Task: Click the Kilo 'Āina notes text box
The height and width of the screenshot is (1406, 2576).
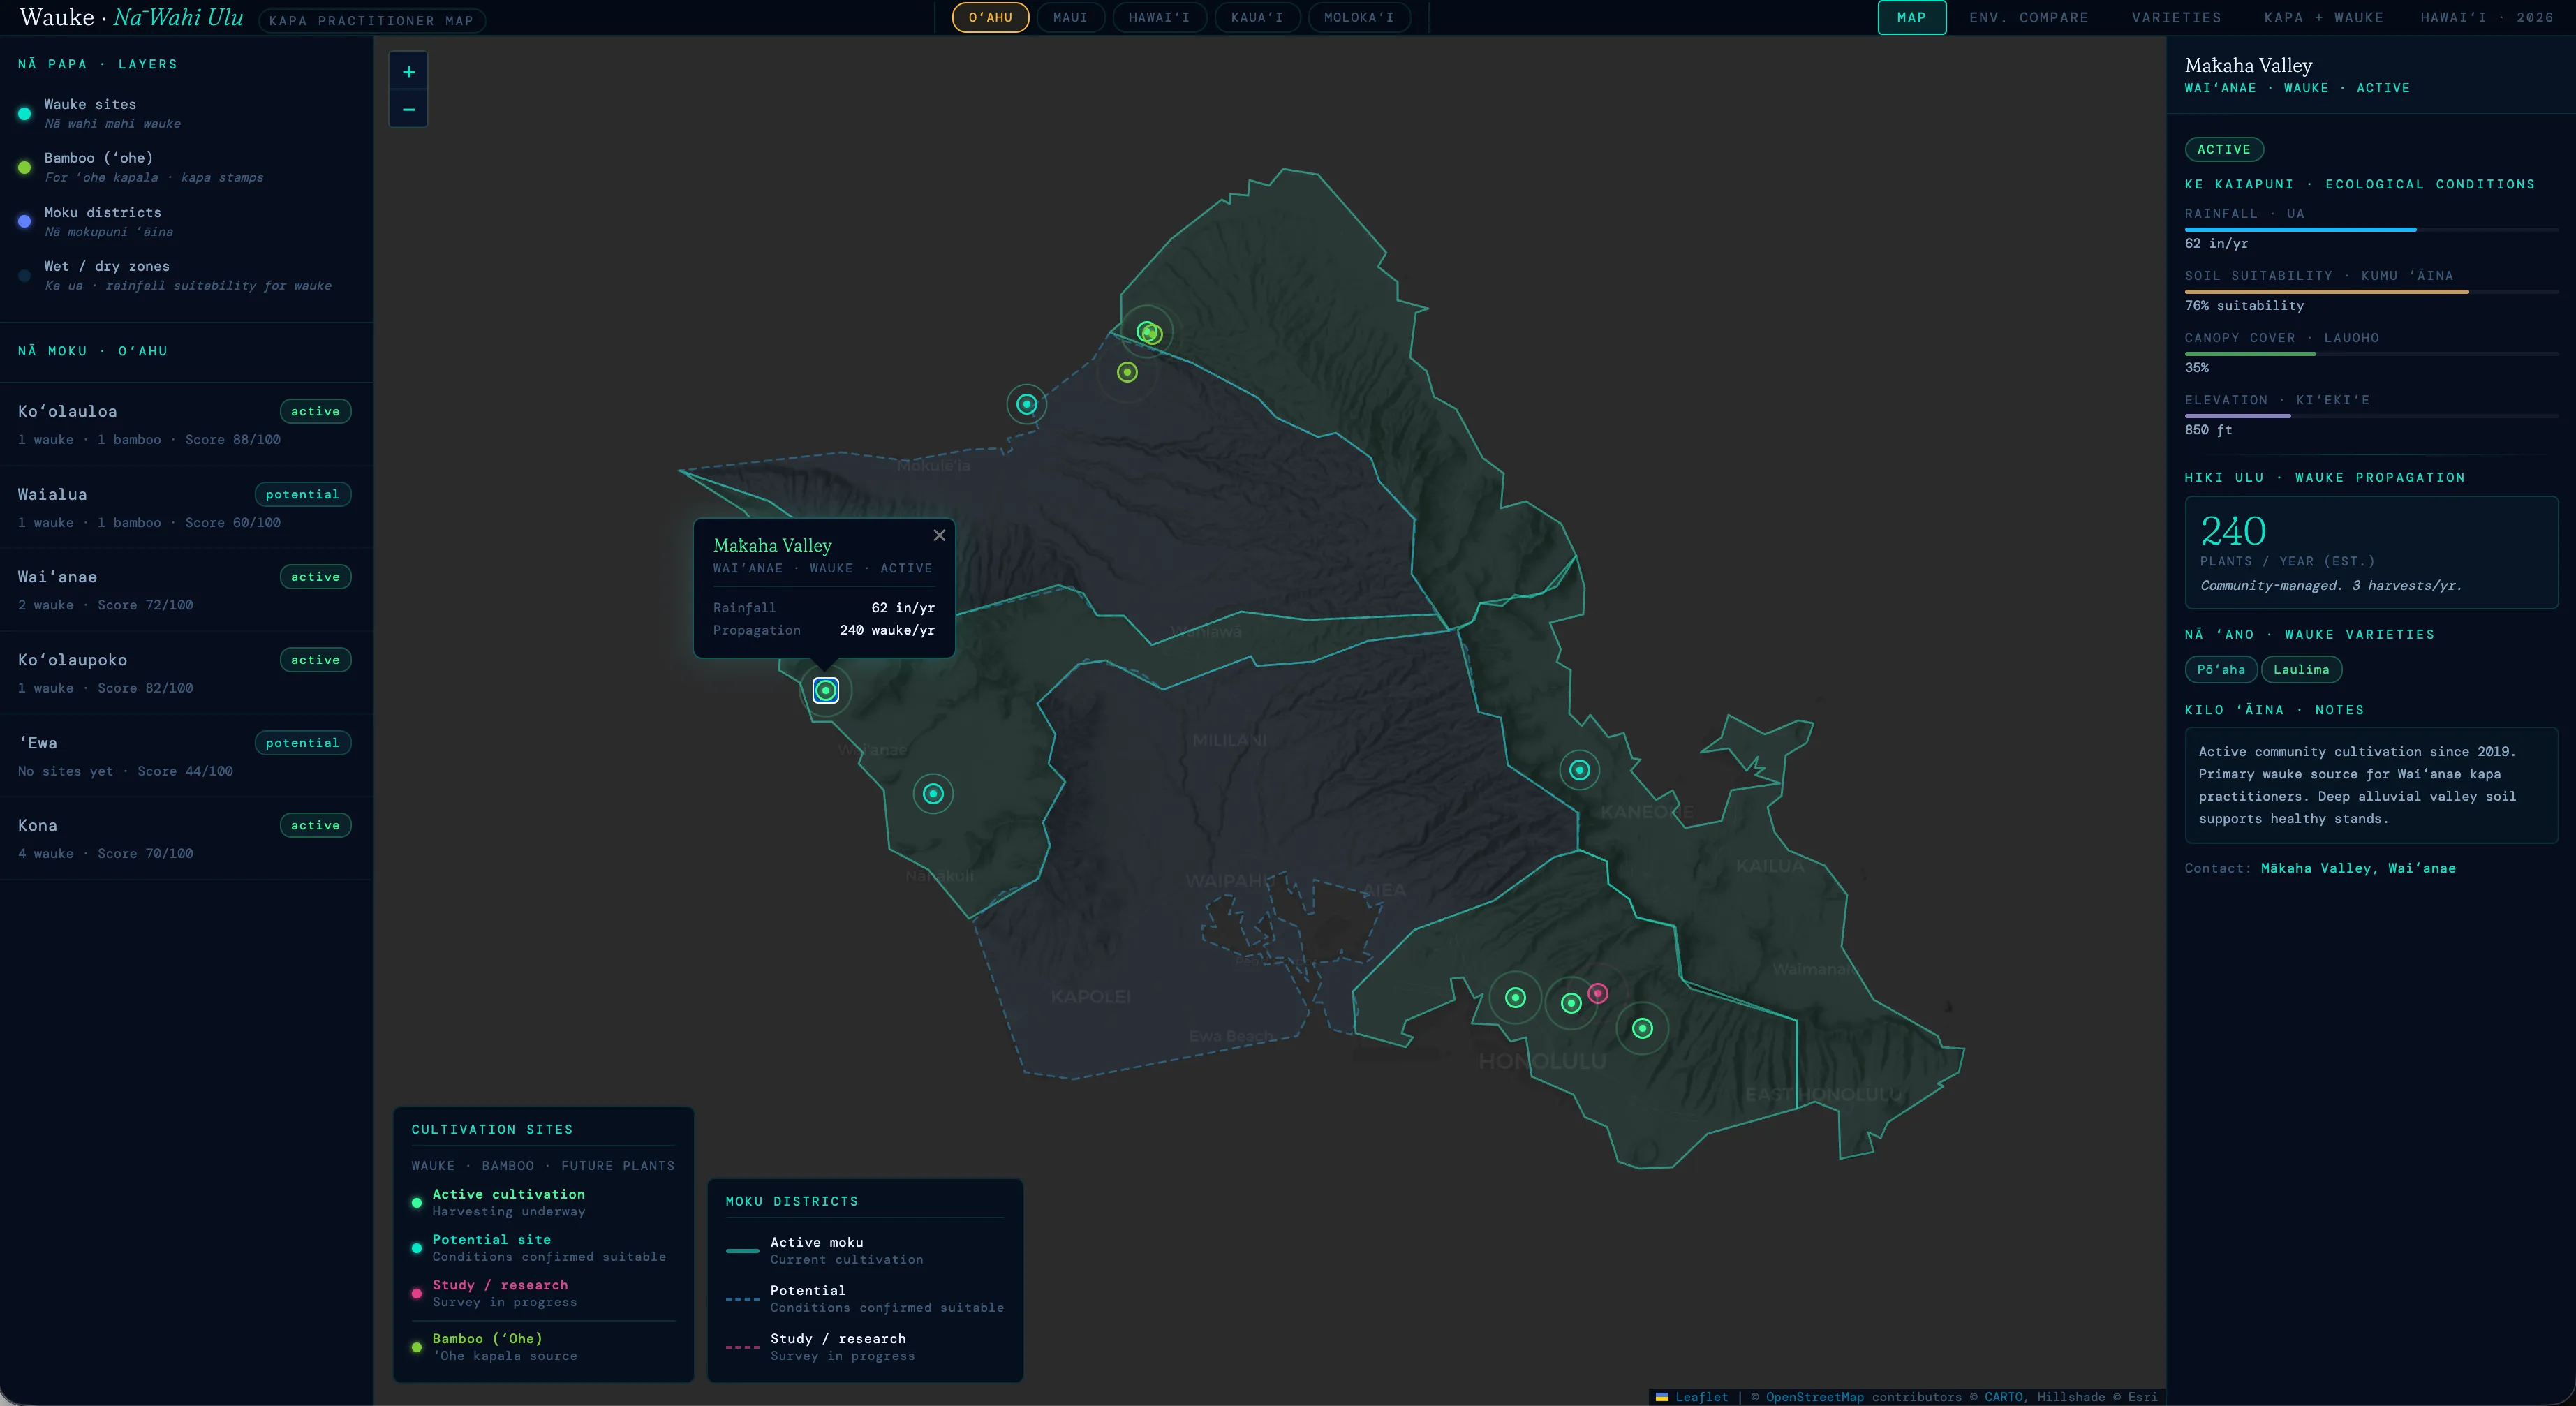Action: pos(2371,785)
